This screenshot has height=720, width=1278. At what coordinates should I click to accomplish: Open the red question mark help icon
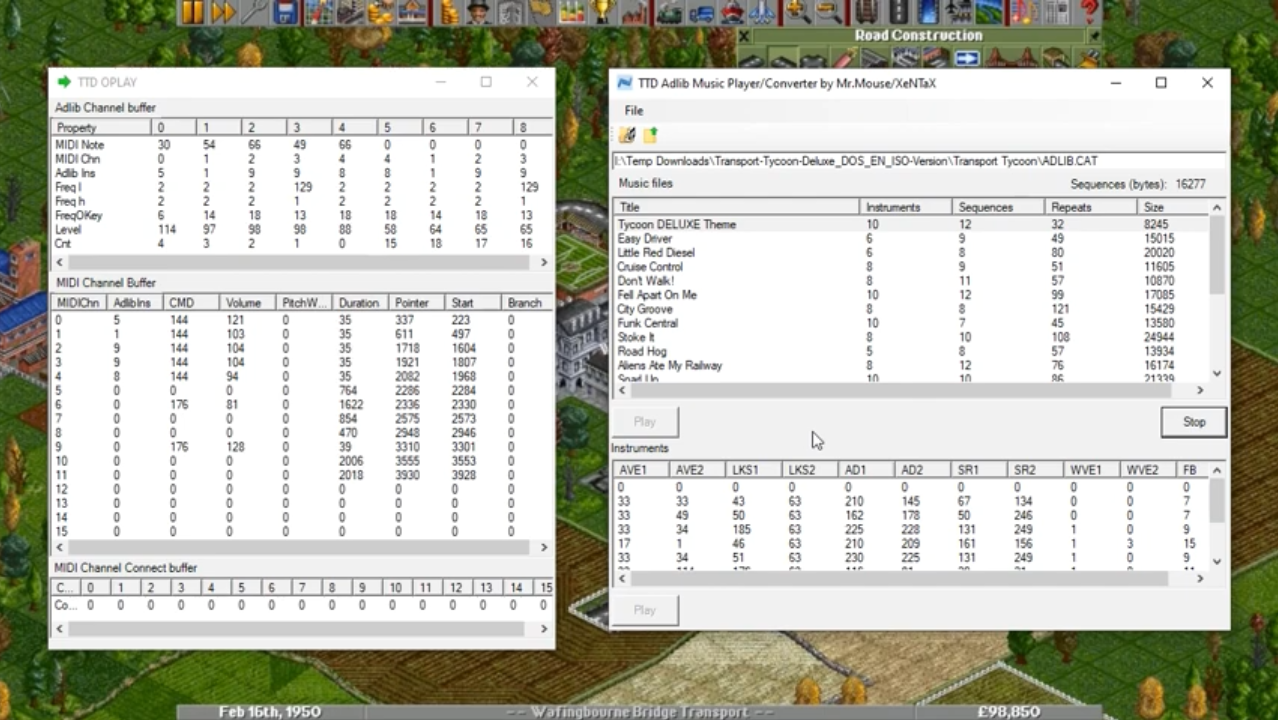[1088, 12]
